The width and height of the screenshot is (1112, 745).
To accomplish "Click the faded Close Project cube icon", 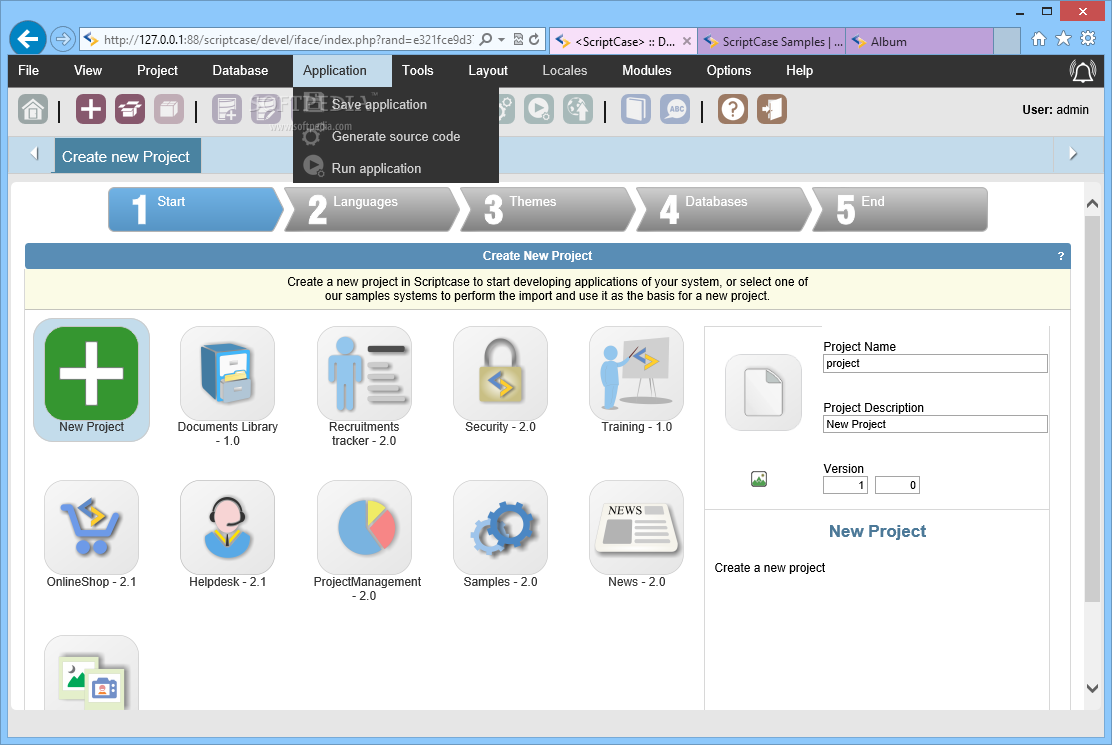I will (x=169, y=109).
